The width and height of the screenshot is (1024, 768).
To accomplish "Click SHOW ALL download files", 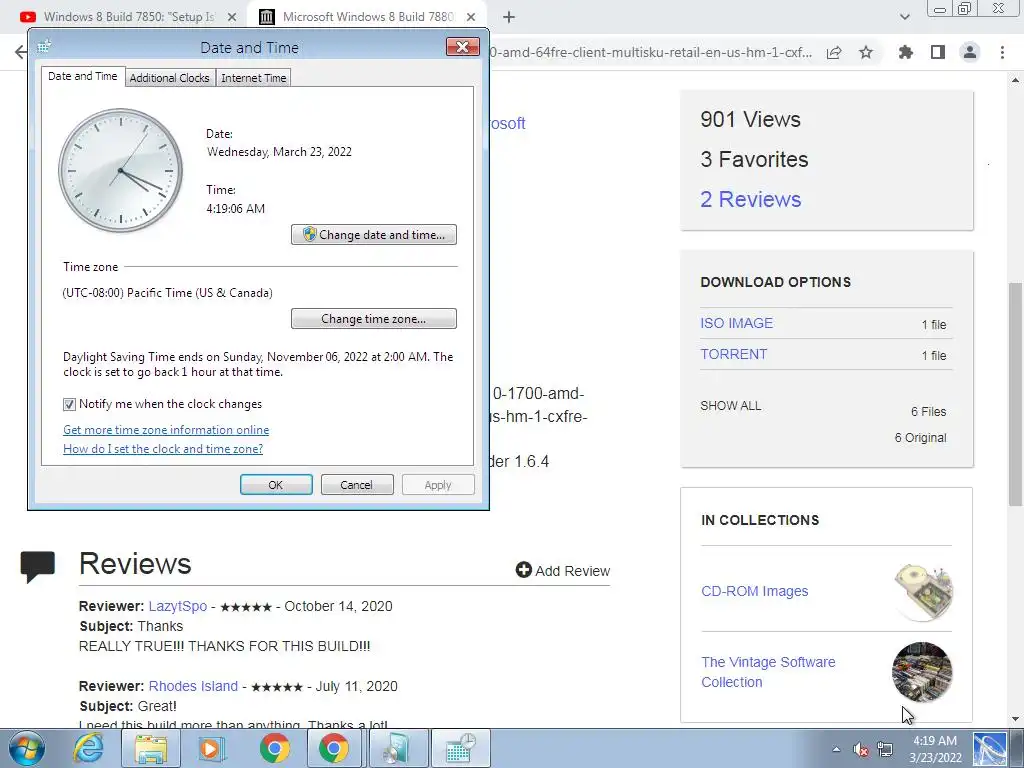I will click(x=731, y=406).
